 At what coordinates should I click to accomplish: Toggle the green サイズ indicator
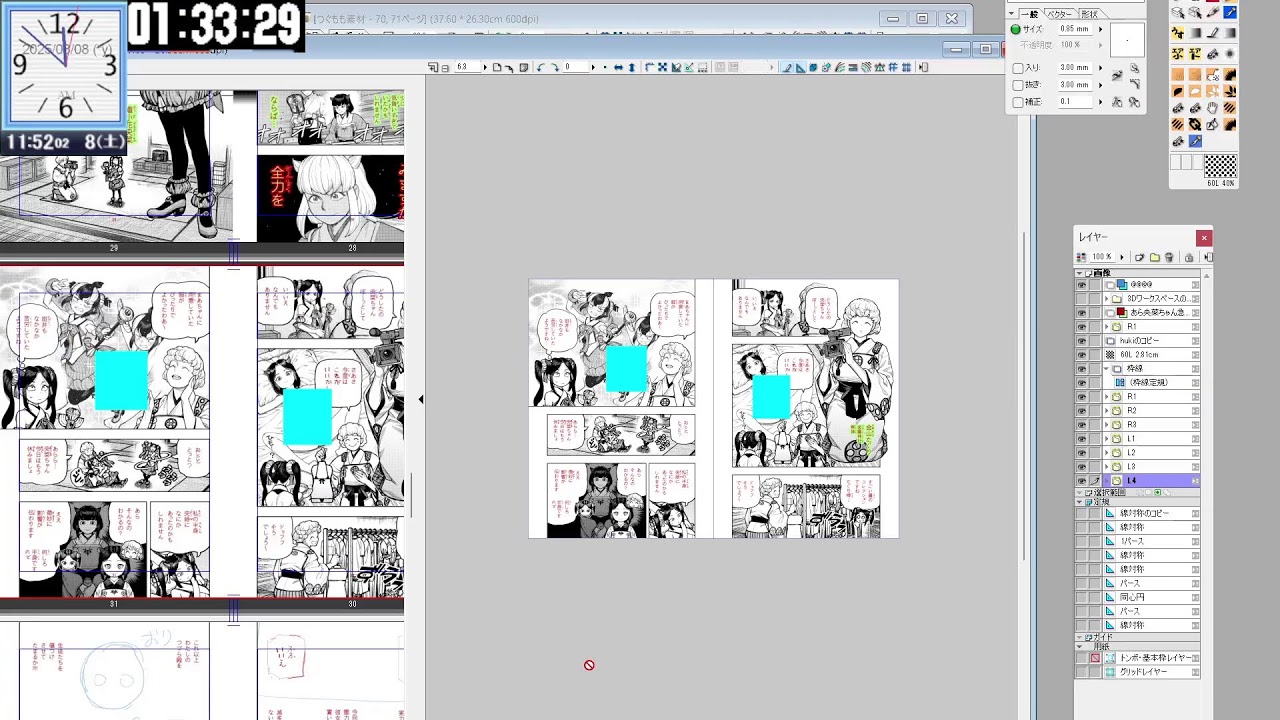1016,29
